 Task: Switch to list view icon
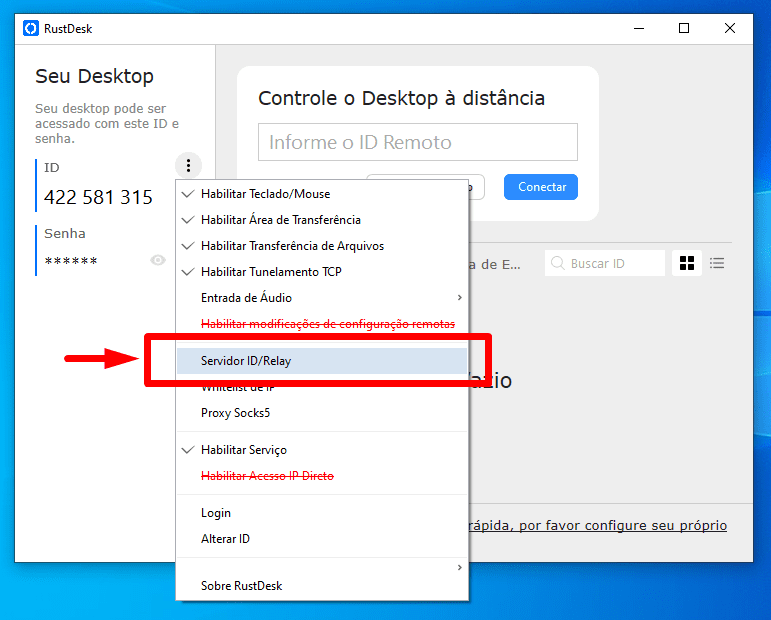point(717,263)
